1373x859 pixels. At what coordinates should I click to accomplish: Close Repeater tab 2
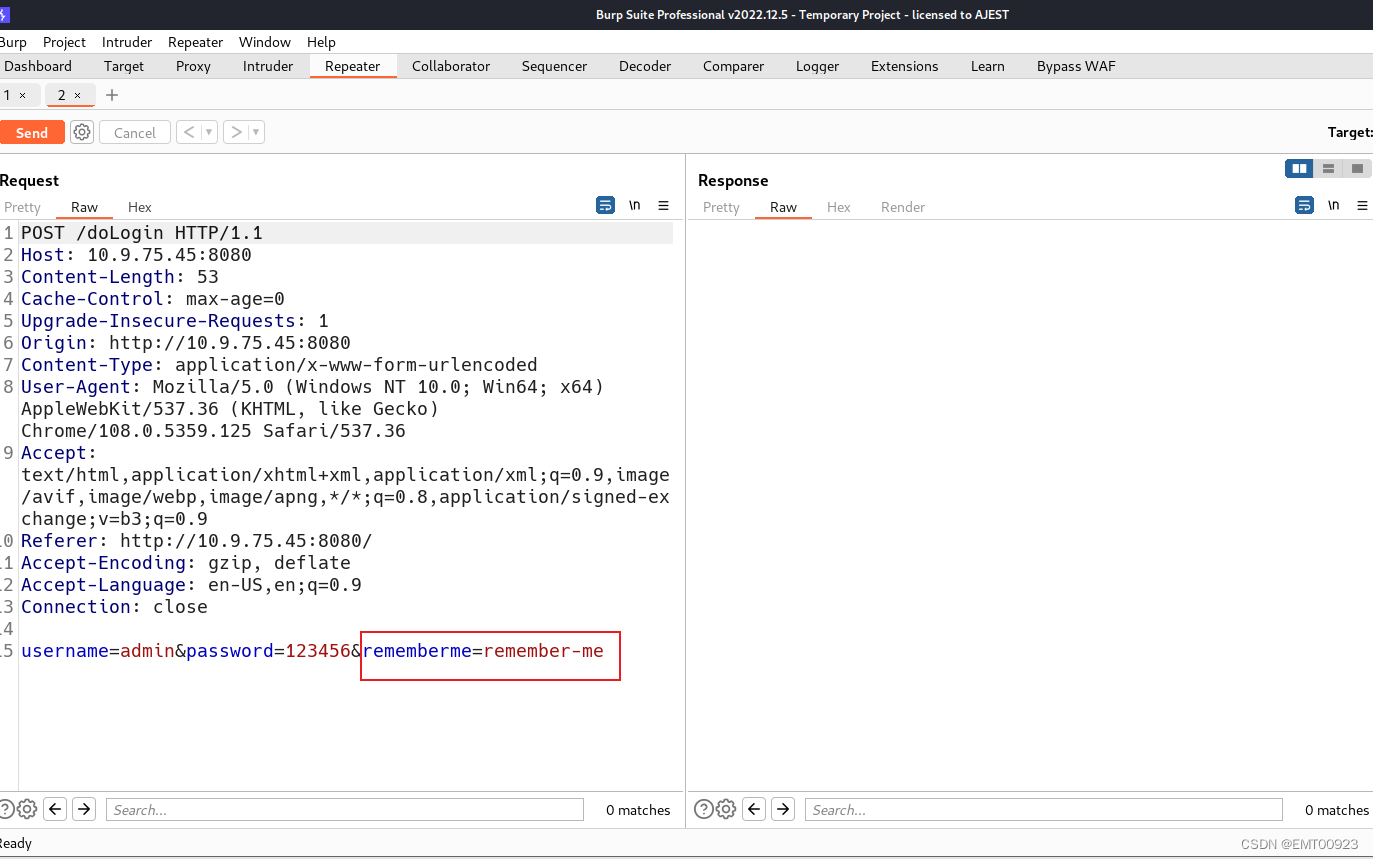pos(77,96)
